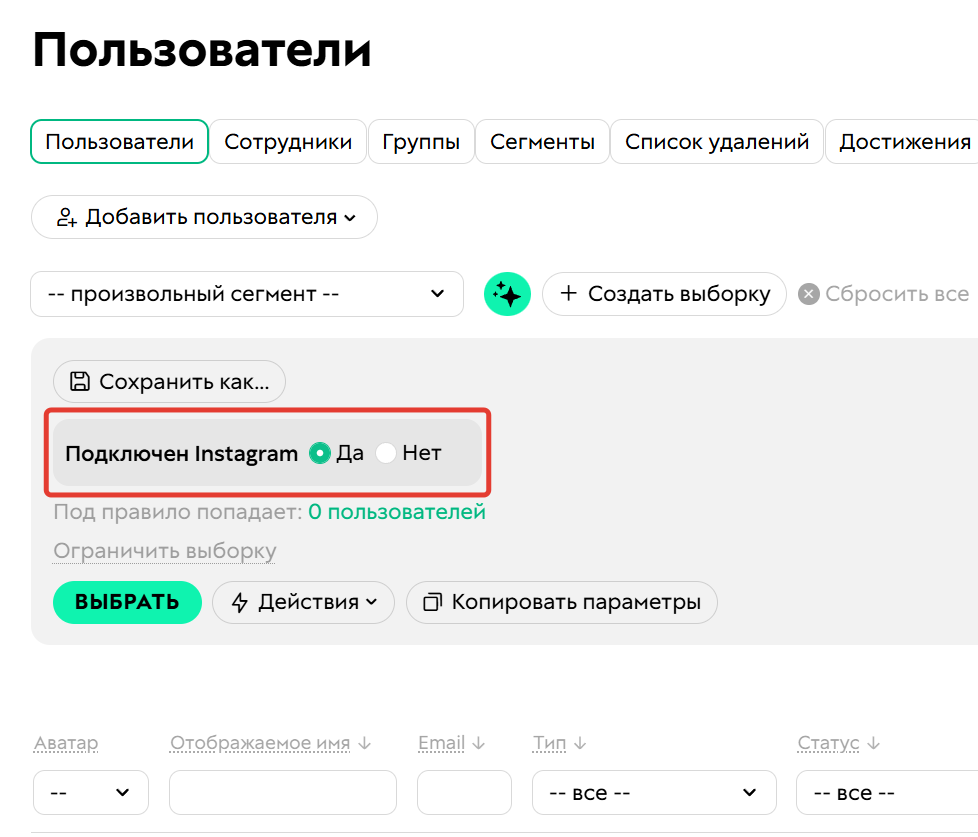The image size is (978, 837).
Task: Click the floppy disk save icon
Action: tap(80, 381)
